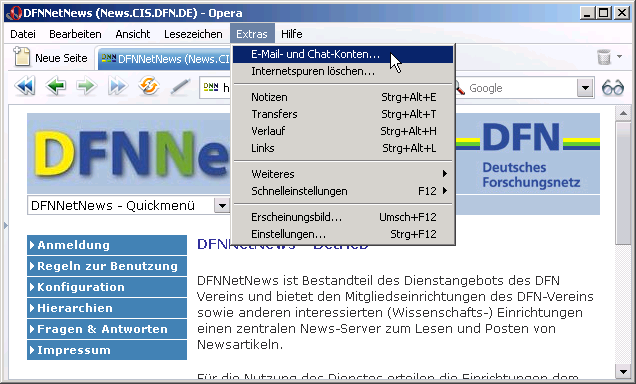Click the fast forward navigation icon
Image resolution: width=636 pixels, height=384 pixels.
pos(118,86)
